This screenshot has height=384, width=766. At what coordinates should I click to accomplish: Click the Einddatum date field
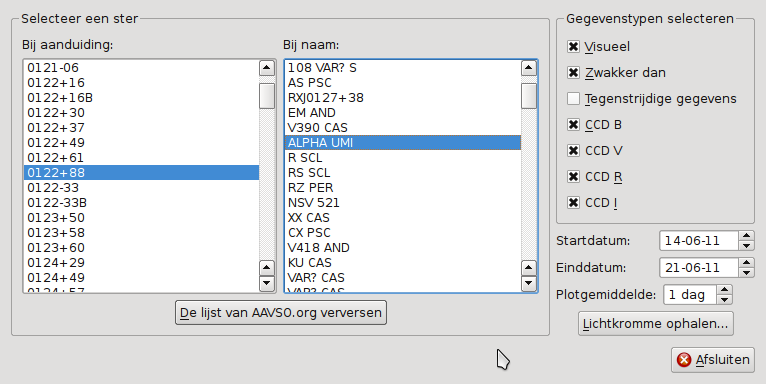pos(699,268)
